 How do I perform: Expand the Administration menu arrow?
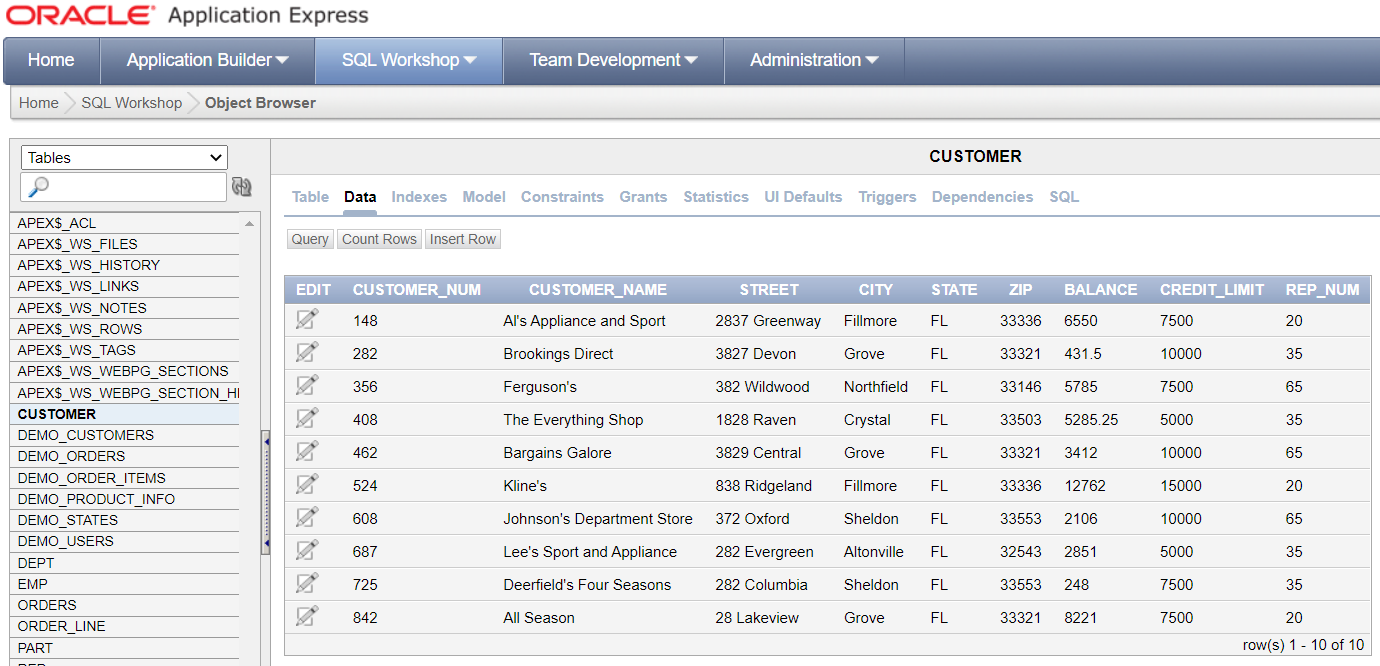[872, 61]
